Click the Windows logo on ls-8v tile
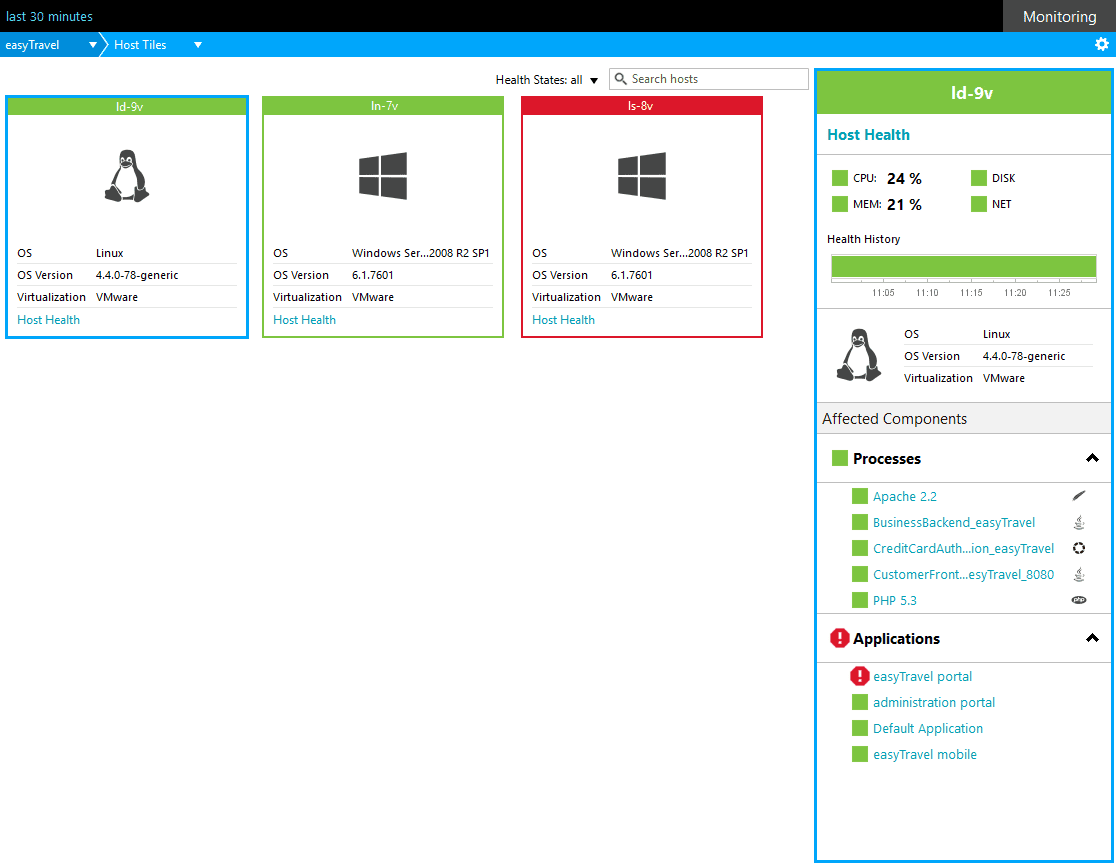1116x863 pixels. pos(642,175)
